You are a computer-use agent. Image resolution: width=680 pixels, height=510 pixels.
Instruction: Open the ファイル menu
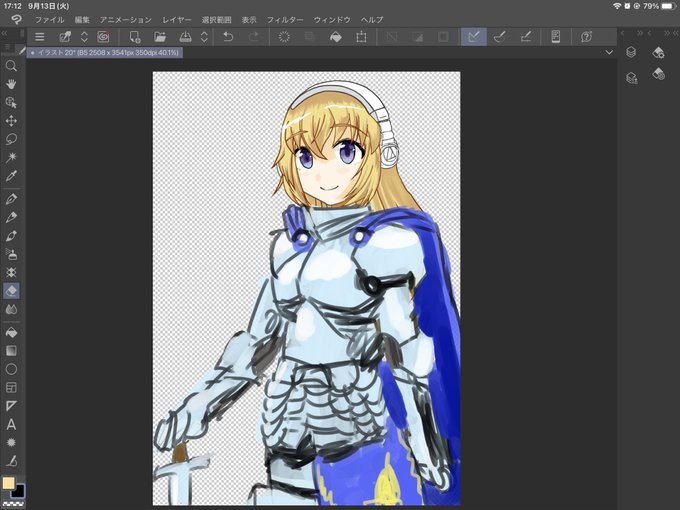49,20
